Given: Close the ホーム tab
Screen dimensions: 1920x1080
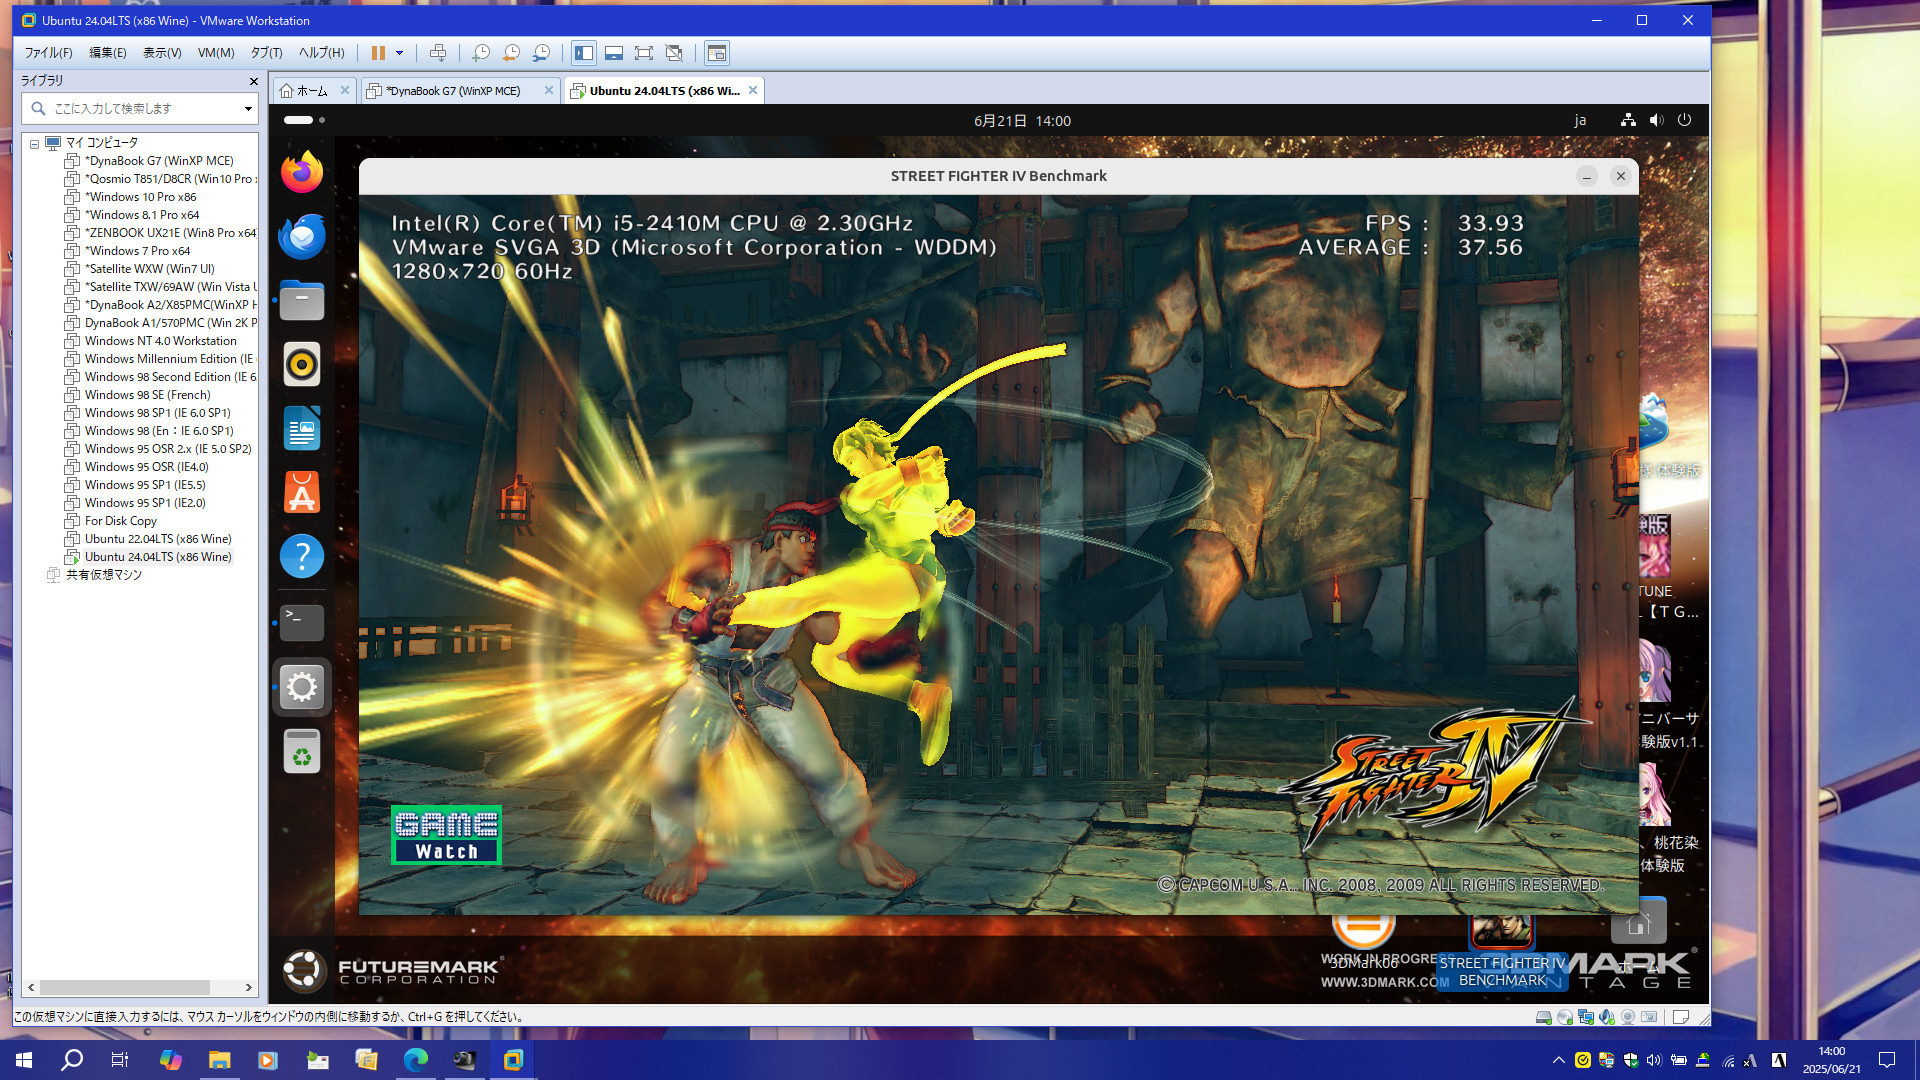Looking at the screenshot, I should point(345,90).
